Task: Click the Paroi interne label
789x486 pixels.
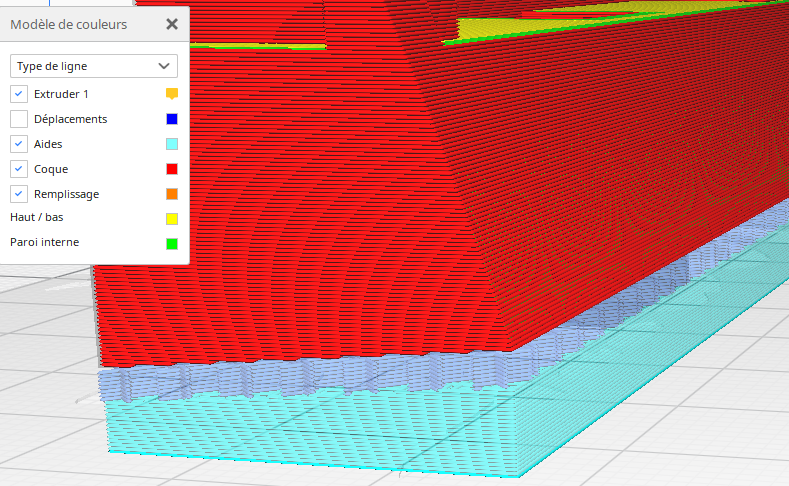Action: [45, 242]
